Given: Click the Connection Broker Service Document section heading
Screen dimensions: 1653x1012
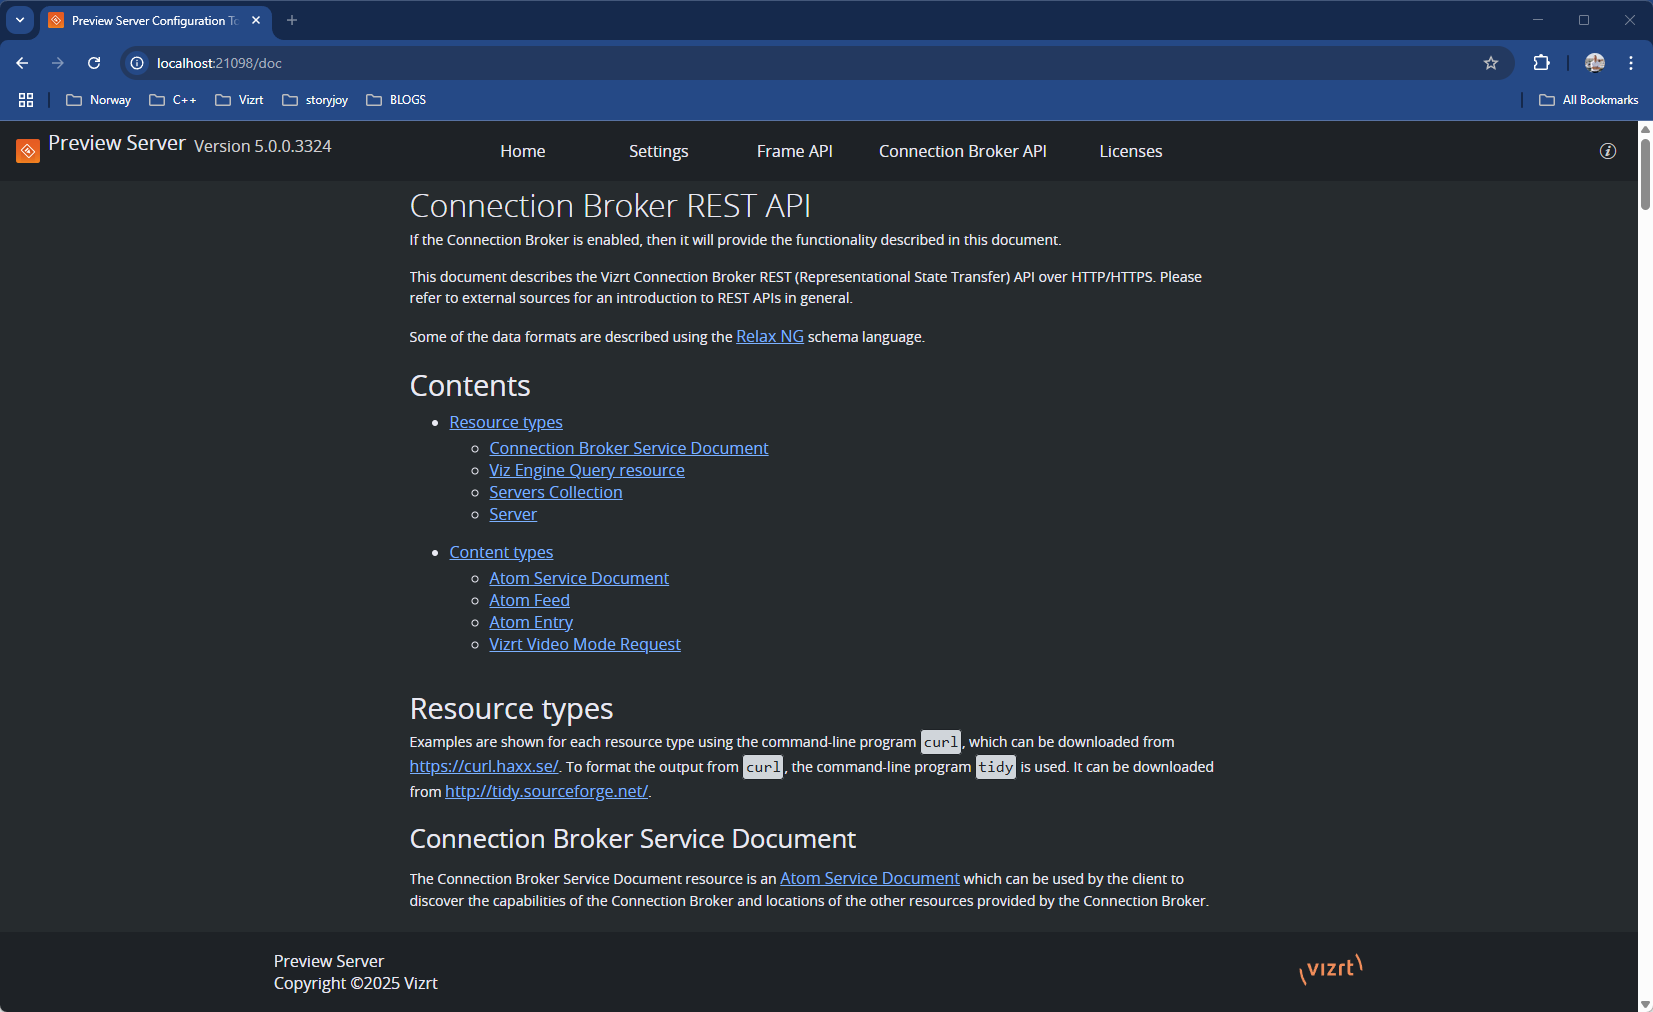Looking at the screenshot, I should tap(633, 839).
